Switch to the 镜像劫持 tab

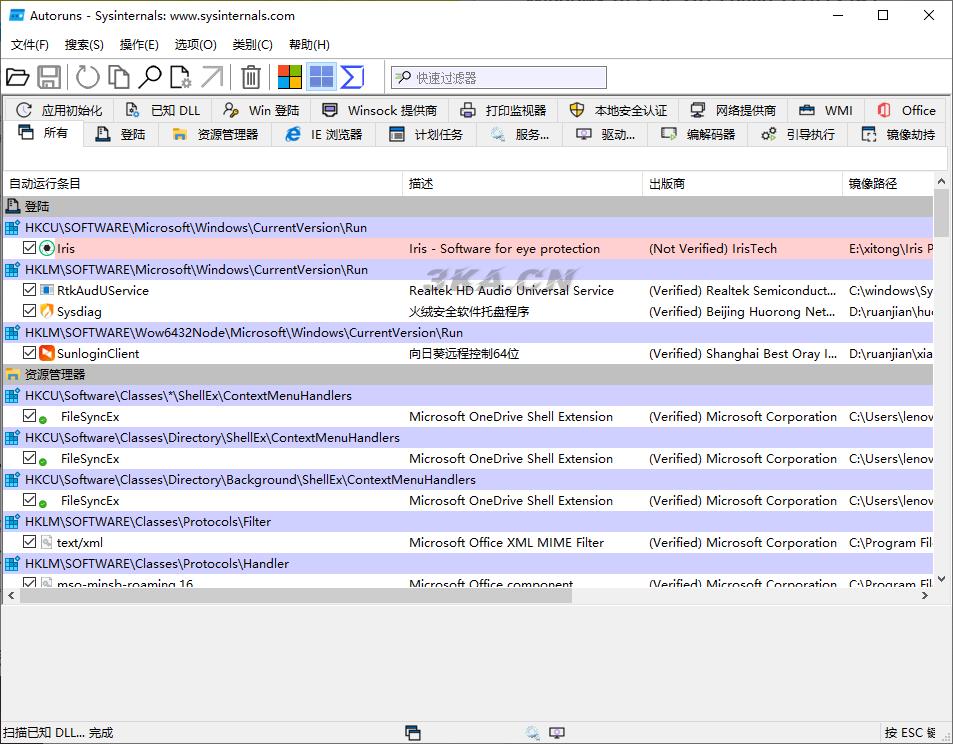(x=898, y=134)
